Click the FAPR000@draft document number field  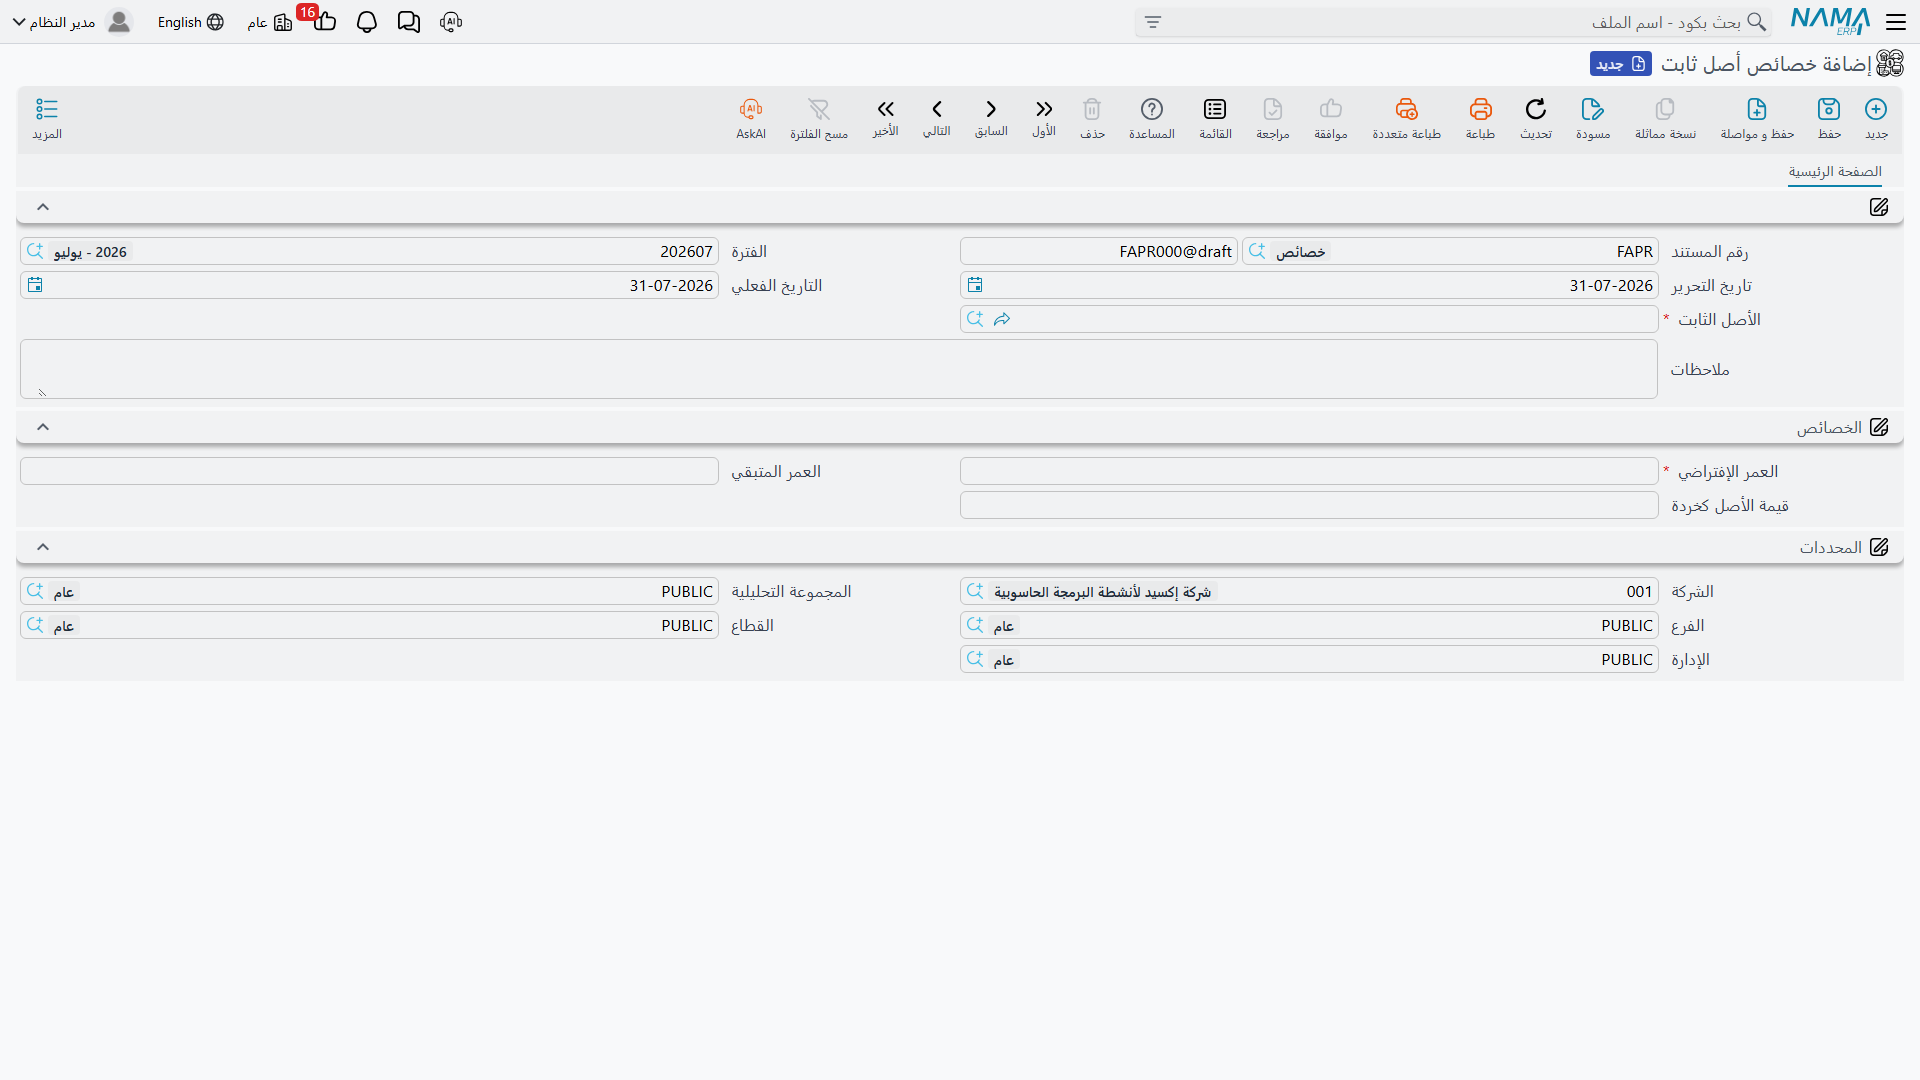click(1099, 251)
